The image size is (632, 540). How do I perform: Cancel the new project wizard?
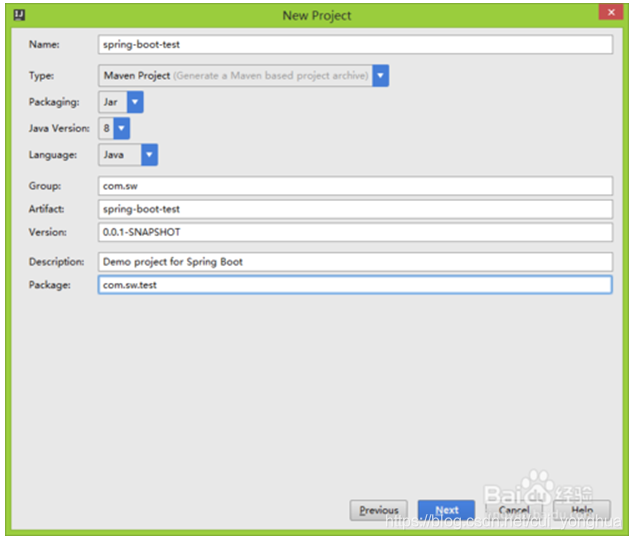coord(514,510)
